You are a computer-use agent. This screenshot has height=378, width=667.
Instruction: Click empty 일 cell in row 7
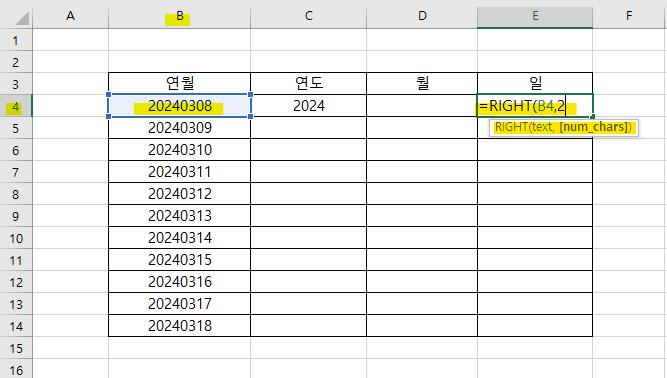pos(535,172)
